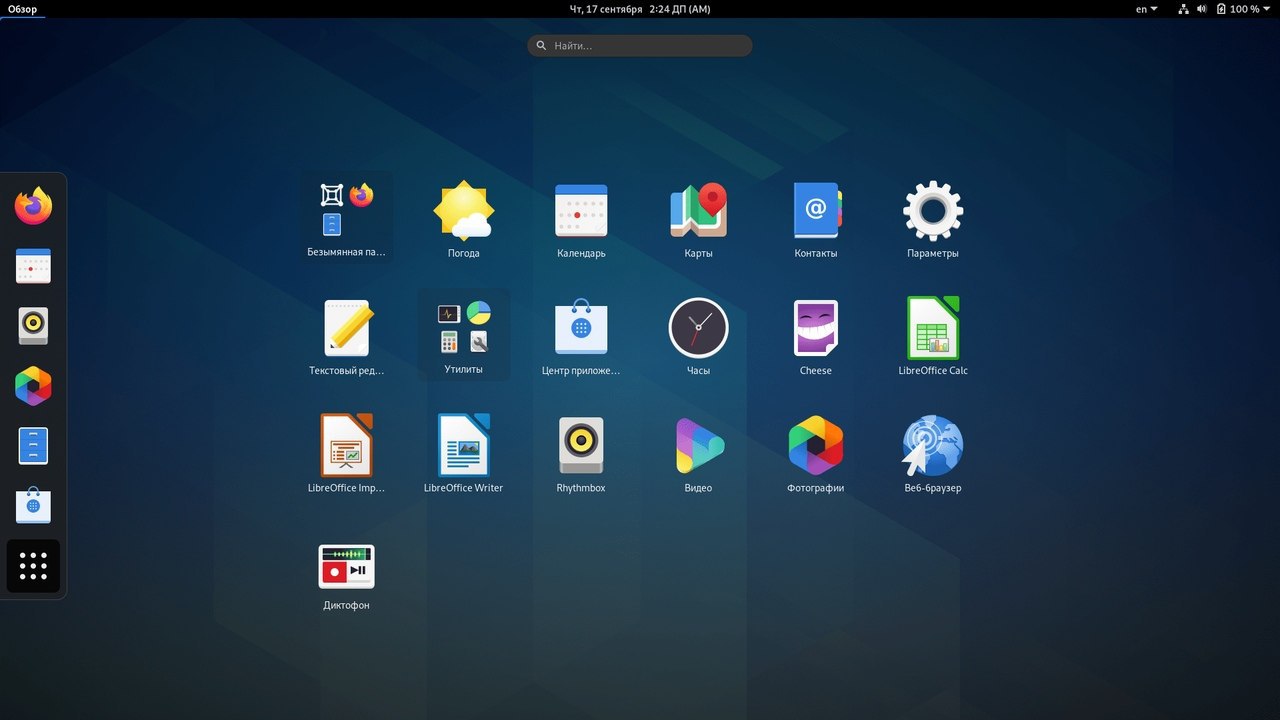Expand the Утилиты app folder
This screenshot has width=1280, height=720.
tap(463, 335)
